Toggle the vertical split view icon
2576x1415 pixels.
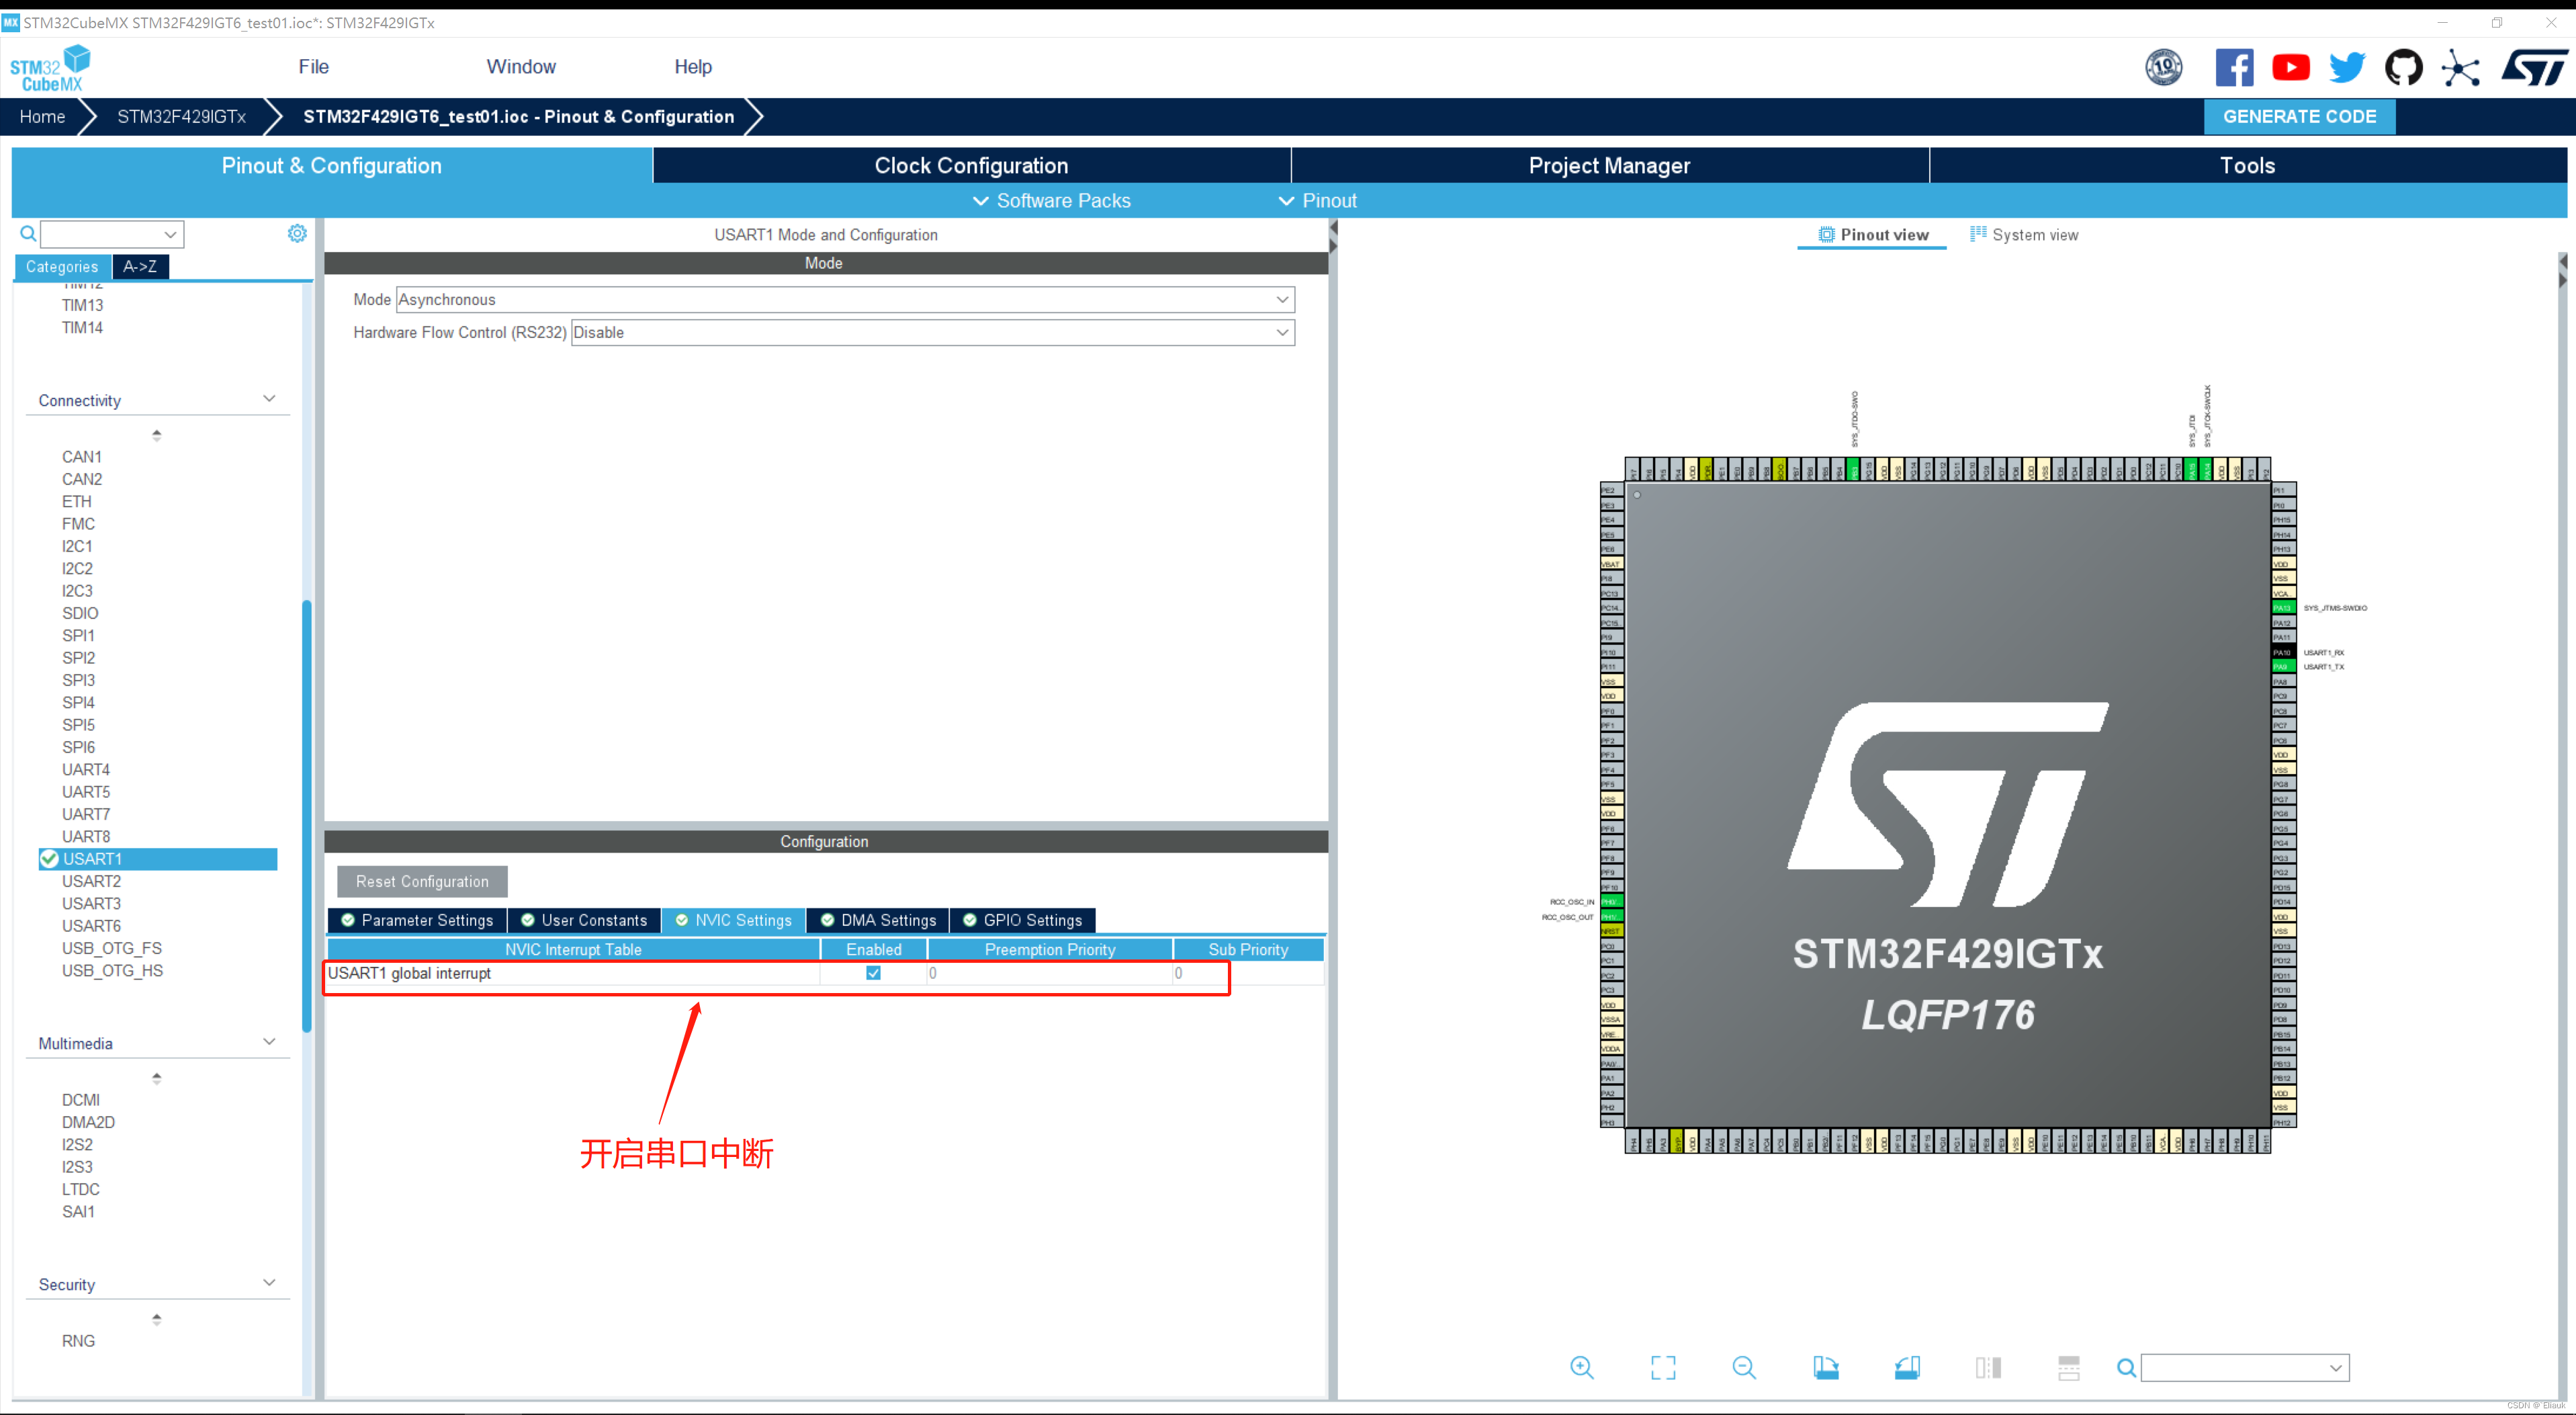1988,1367
